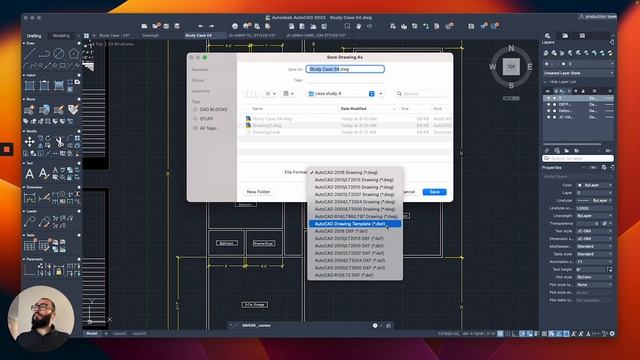Viewport: 640px width, 360px height.
Task: Click the Insert Block icon
Action: tap(29, 109)
